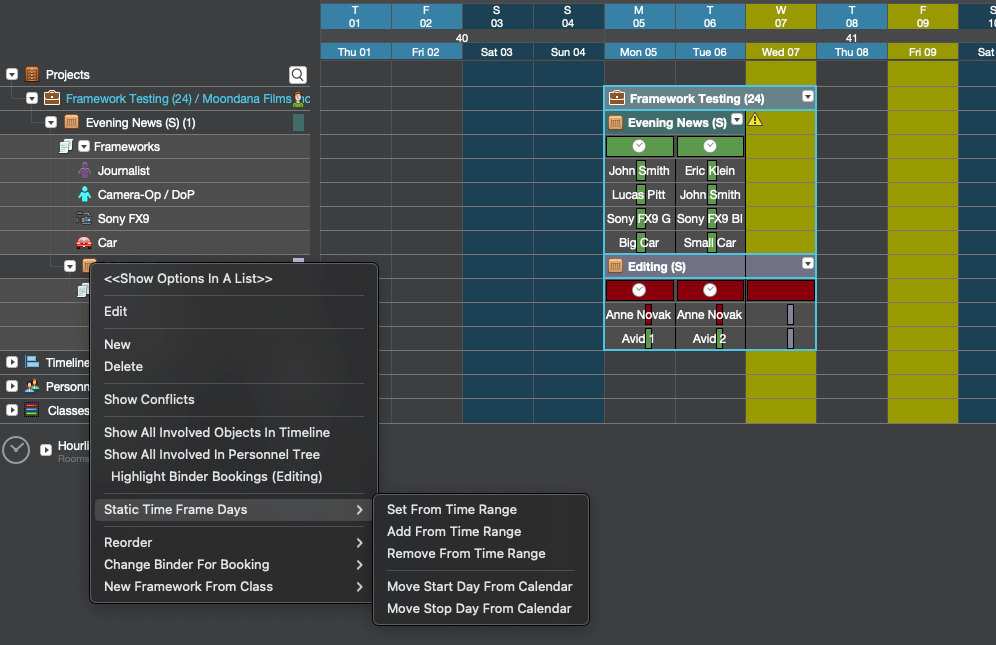Click the Sony FX9 camera icon
This screenshot has width=996, height=645.
84,219
